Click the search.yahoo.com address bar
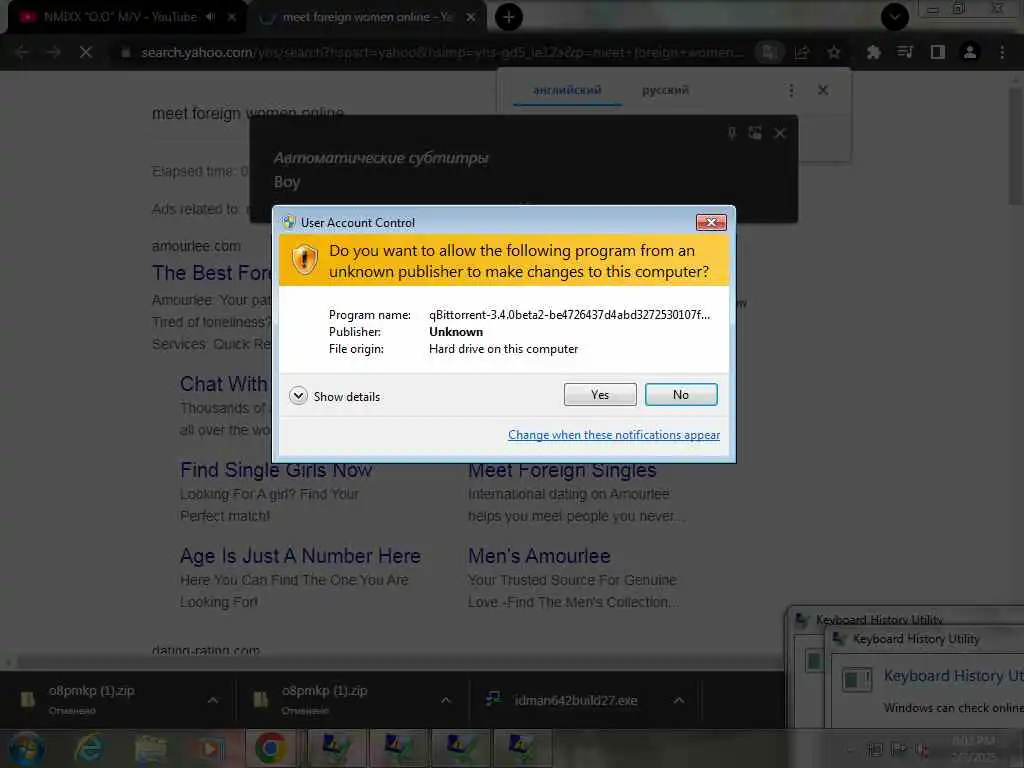The width and height of the screenshot is (1024, 768). [x=431, y=52]
